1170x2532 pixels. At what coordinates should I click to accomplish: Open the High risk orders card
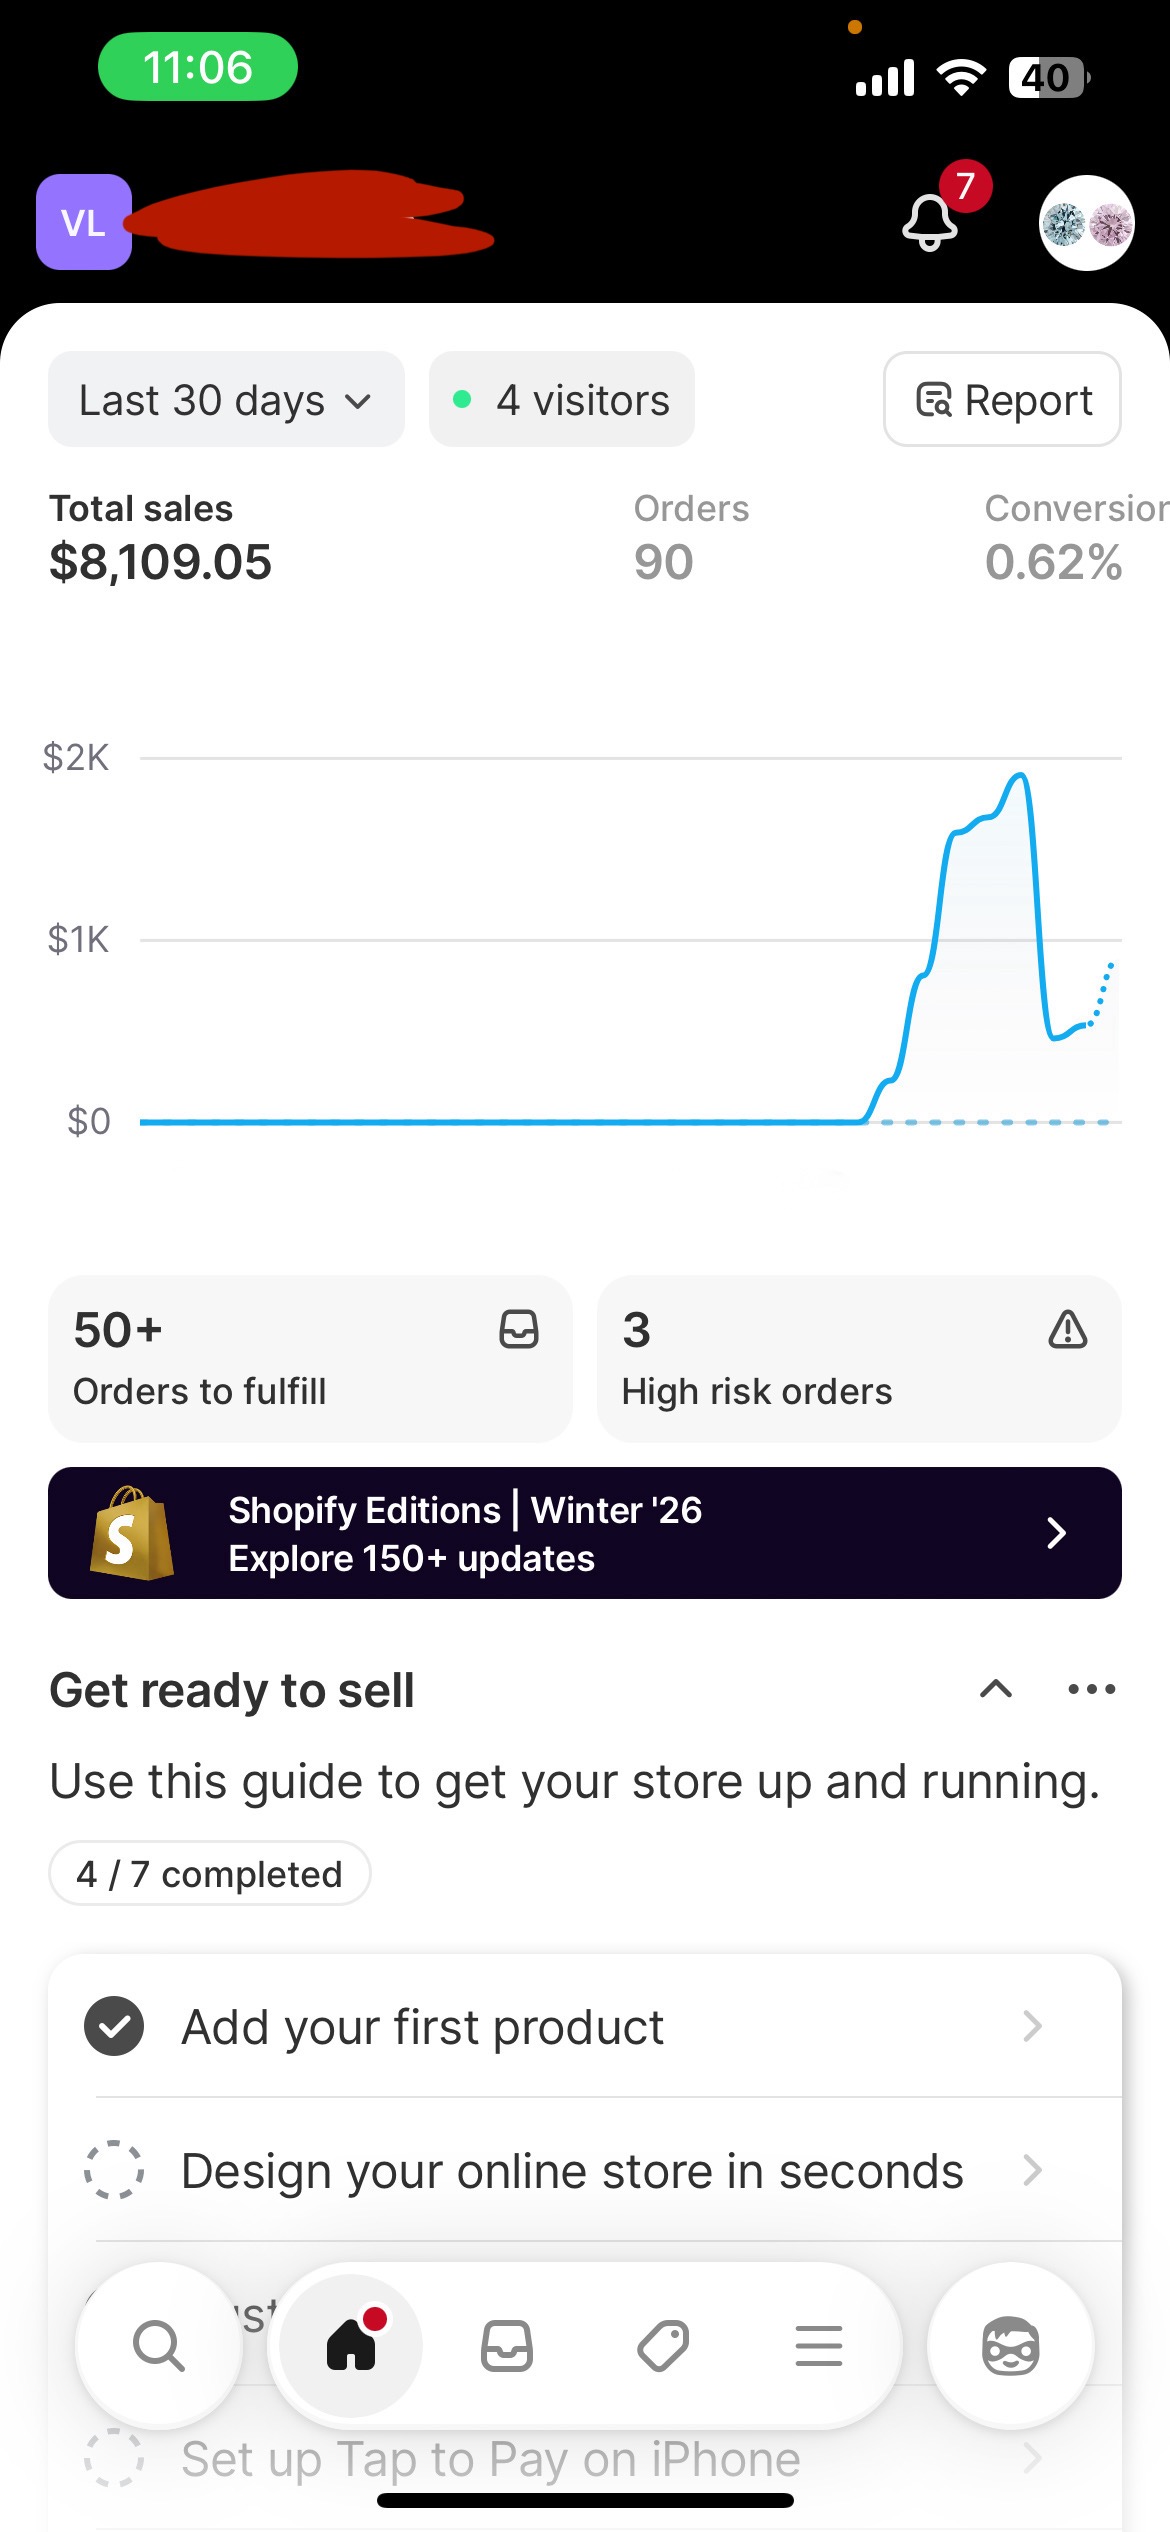pyautogui.click(x=858, y=1358)
